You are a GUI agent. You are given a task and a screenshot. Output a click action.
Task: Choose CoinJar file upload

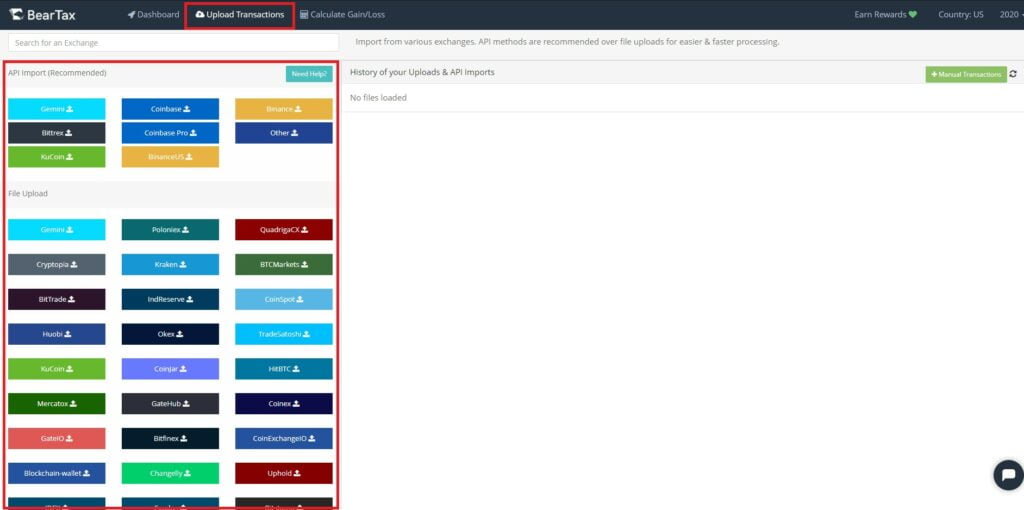[x=170, y=369]
